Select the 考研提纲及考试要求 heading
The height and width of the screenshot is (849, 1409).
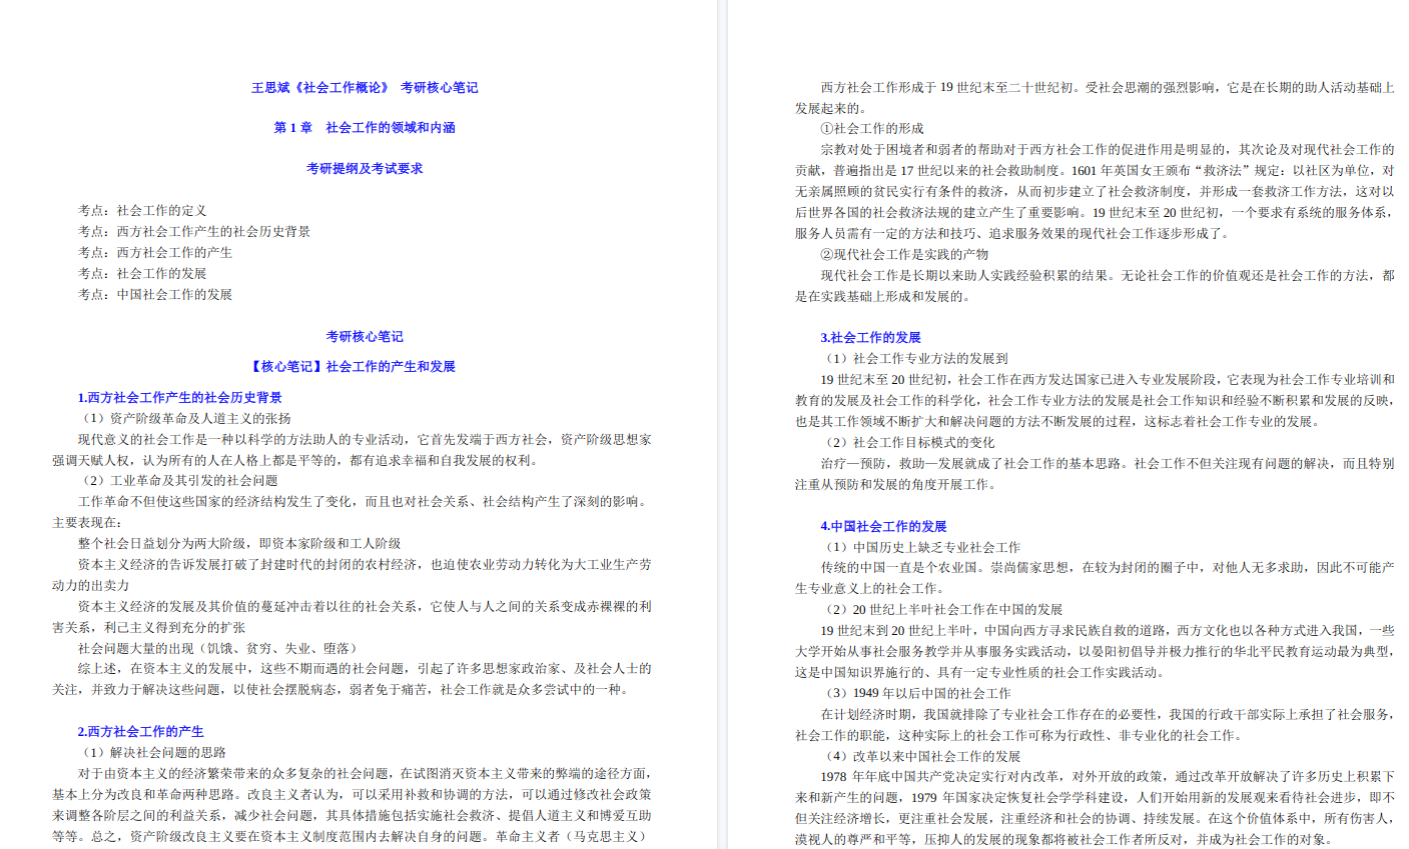(364, 169)
